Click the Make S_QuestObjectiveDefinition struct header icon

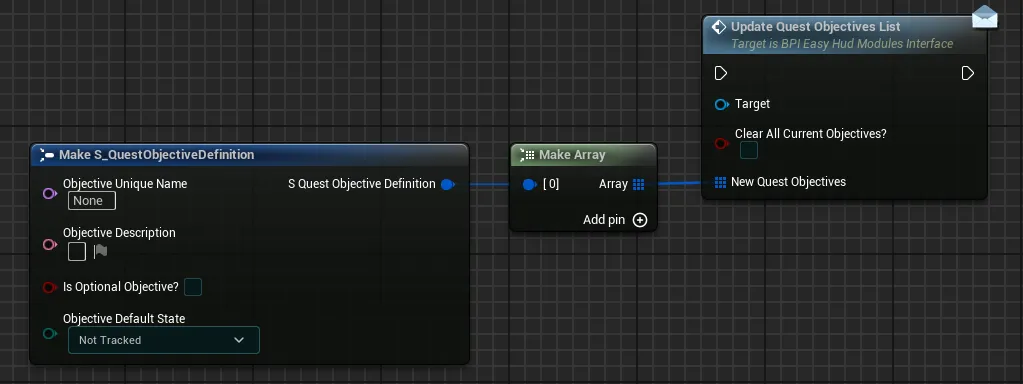tap(47, 155)
